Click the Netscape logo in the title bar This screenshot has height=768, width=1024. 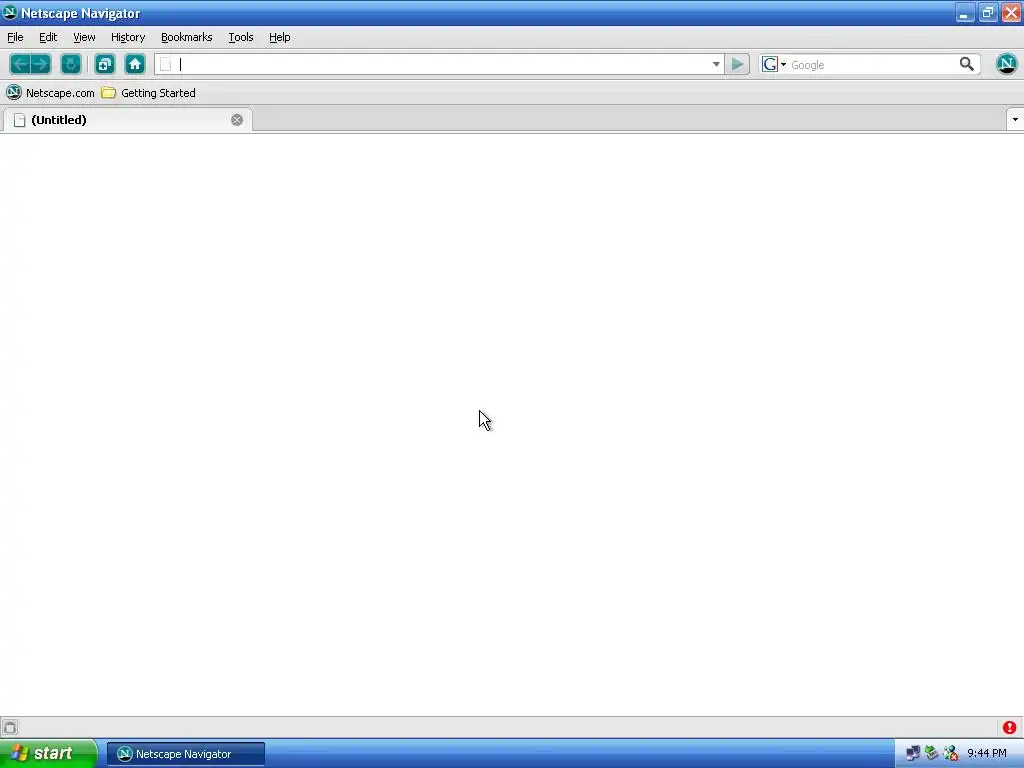pyautogui.click(x=10, y=12)
